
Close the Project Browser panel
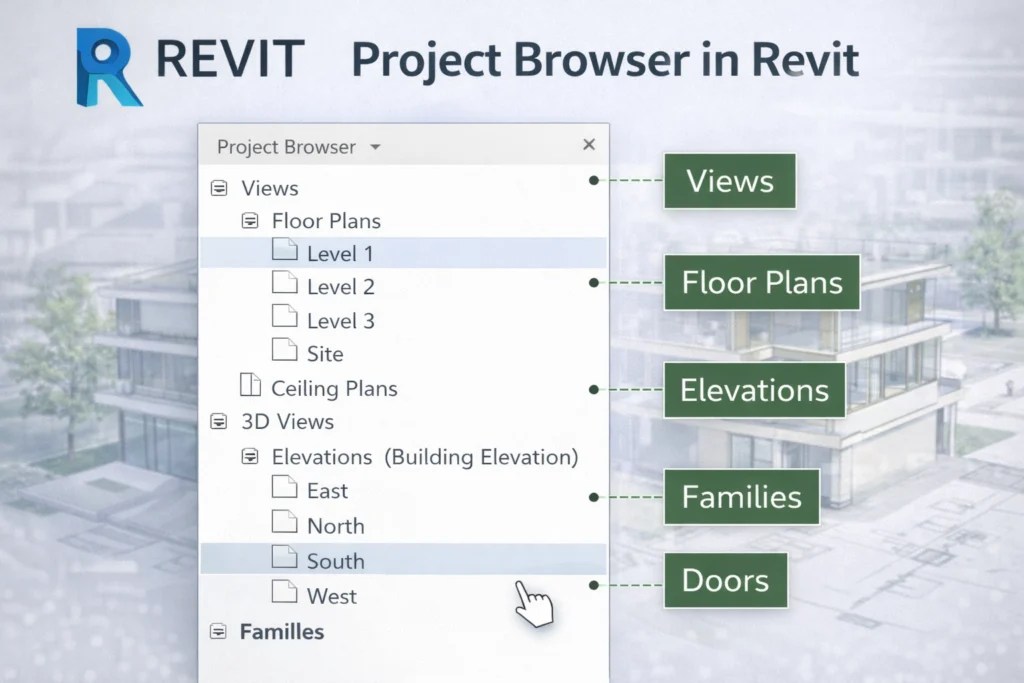point(588,144)
